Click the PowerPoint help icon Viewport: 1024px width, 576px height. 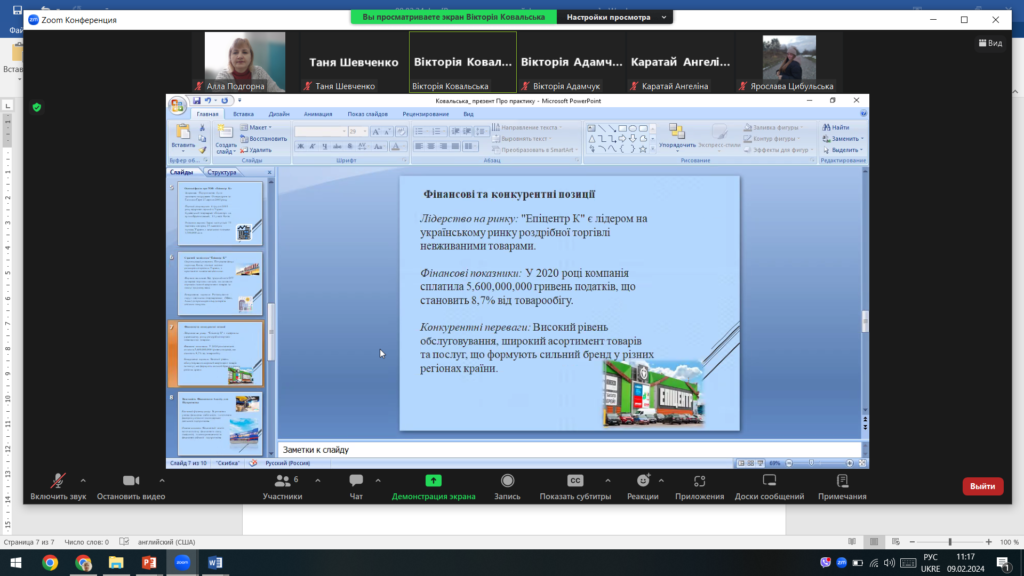[863, 114]
